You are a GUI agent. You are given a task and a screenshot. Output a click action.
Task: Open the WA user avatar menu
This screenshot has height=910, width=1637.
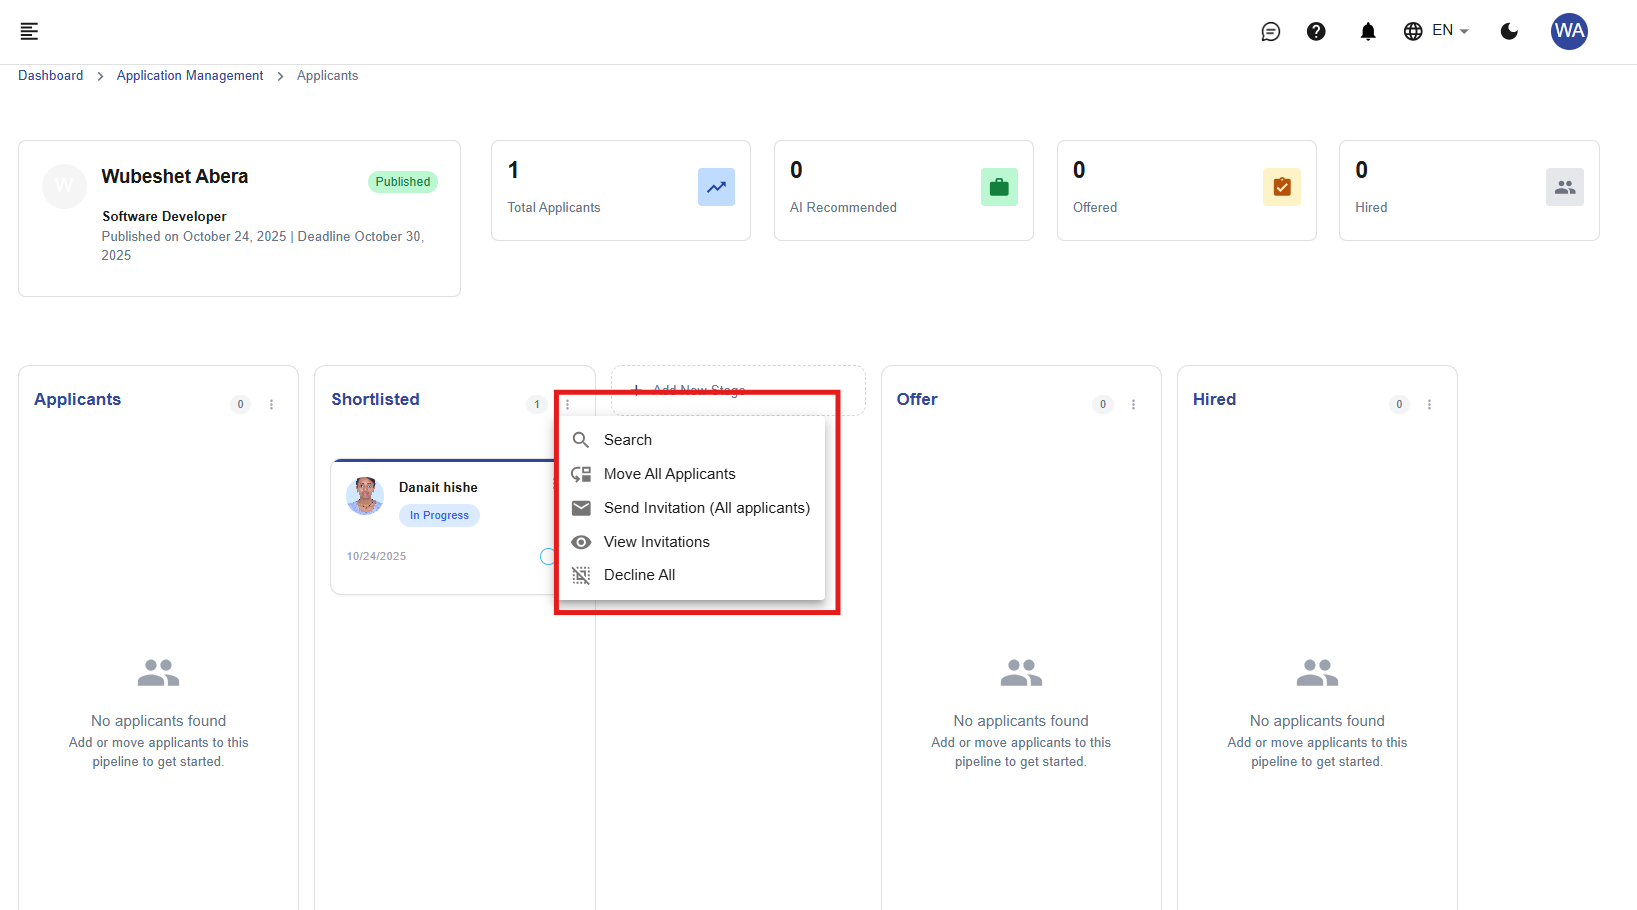(x=1568, y=31)
